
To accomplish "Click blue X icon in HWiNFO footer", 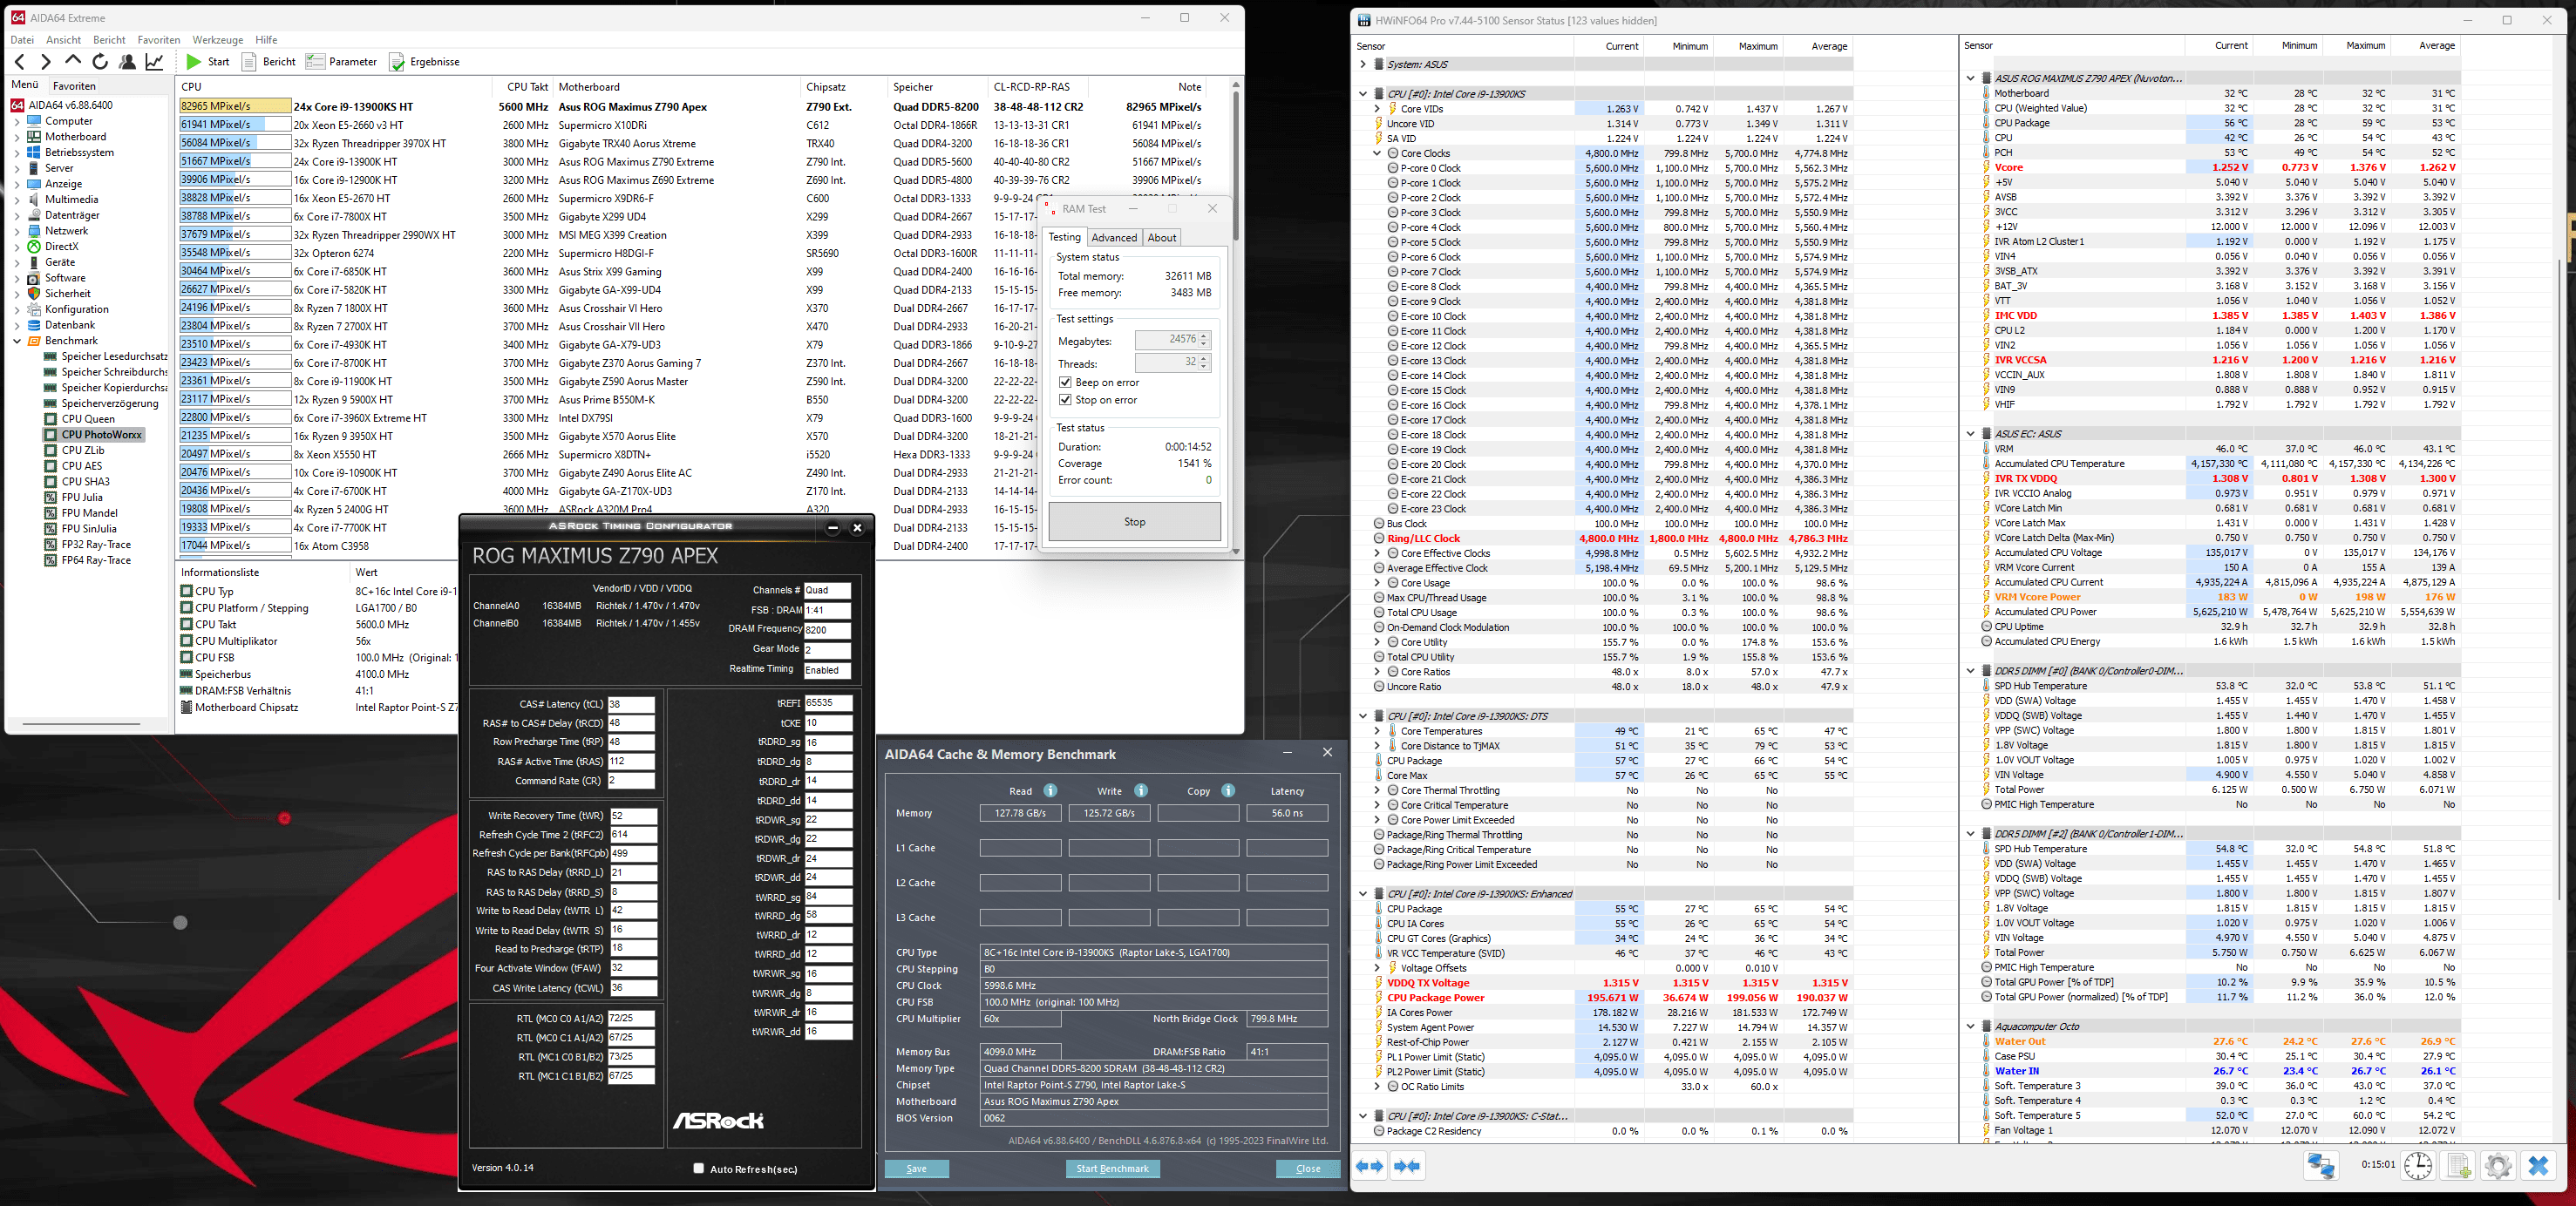I will 2538,1166.
